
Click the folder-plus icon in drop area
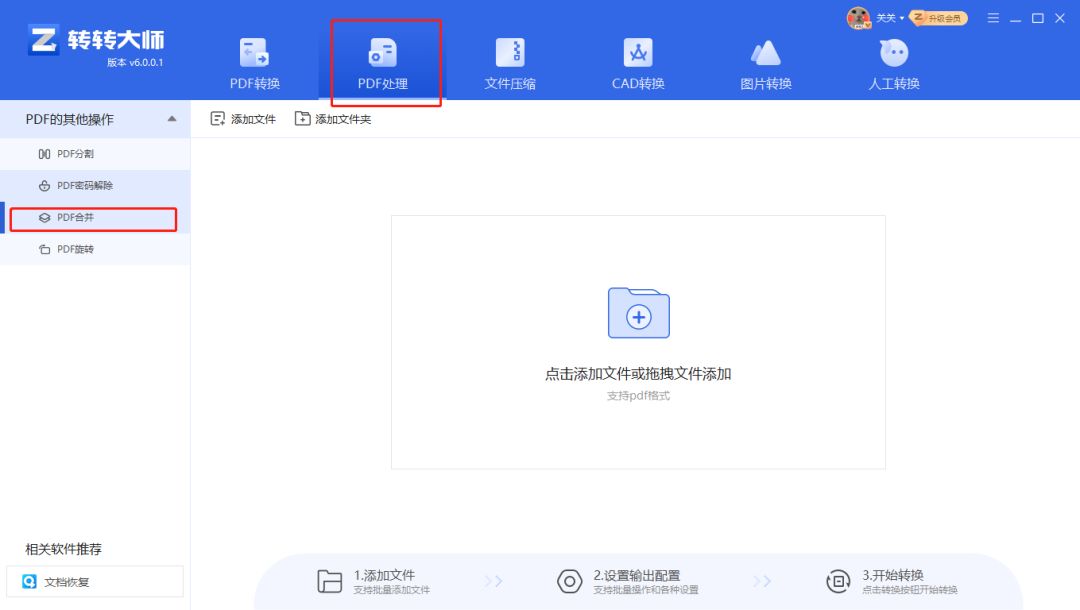[638, 314]
